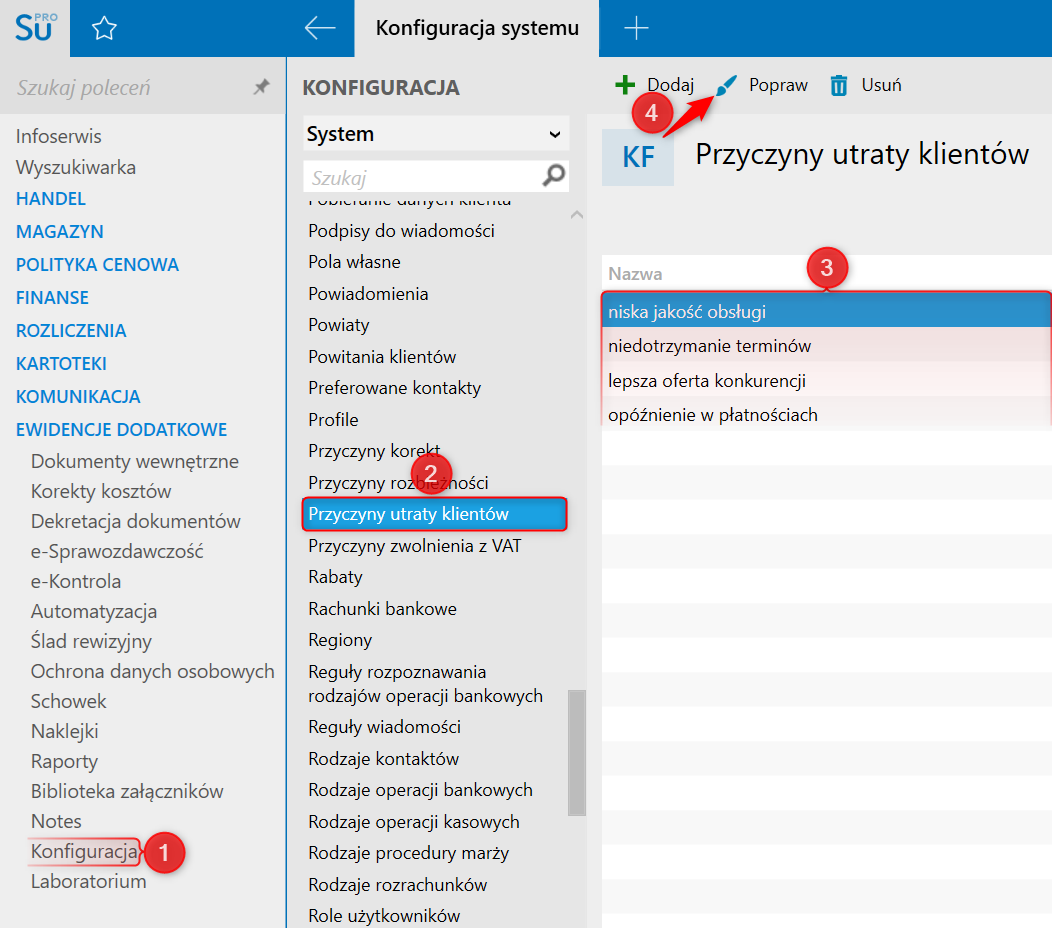The height and width of the screenshot is (928, 1052).
Task: Select row lepsza oferta konkurencji
Action: tap(827, 380)
